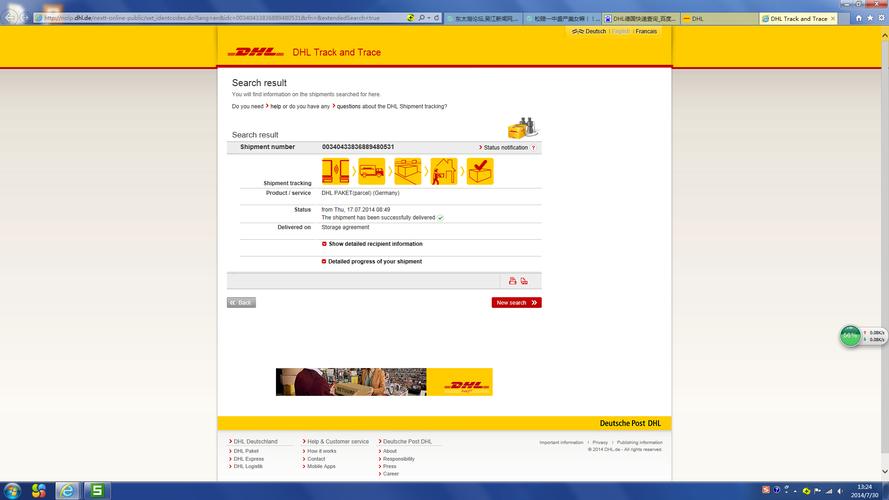Click the green S application taskbar icon
This screenshot has width=889, height=500.
click(97, 490)
